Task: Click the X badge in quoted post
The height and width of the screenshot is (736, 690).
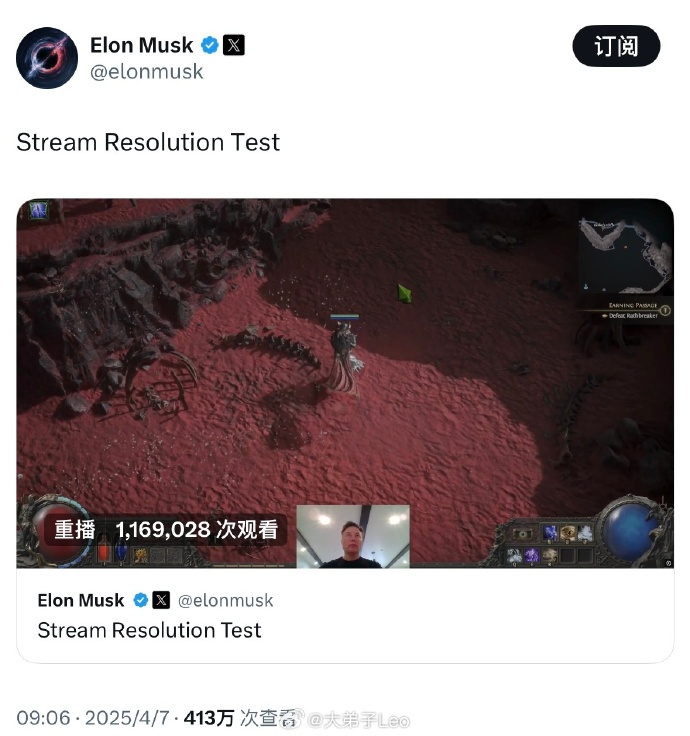Action: (161, 600)
